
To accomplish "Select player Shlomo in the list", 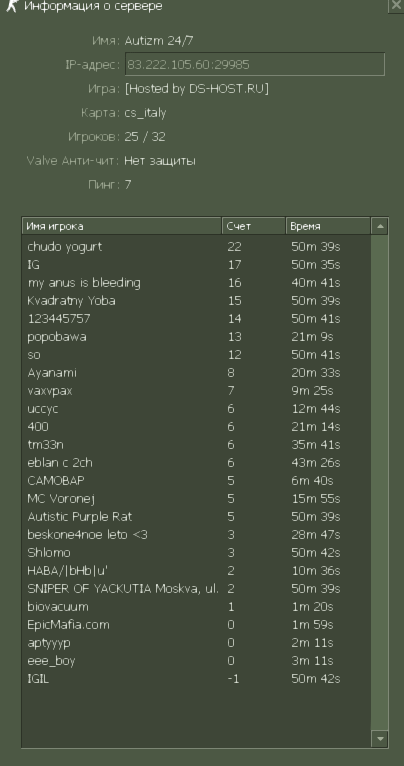I will coord(196,553).
